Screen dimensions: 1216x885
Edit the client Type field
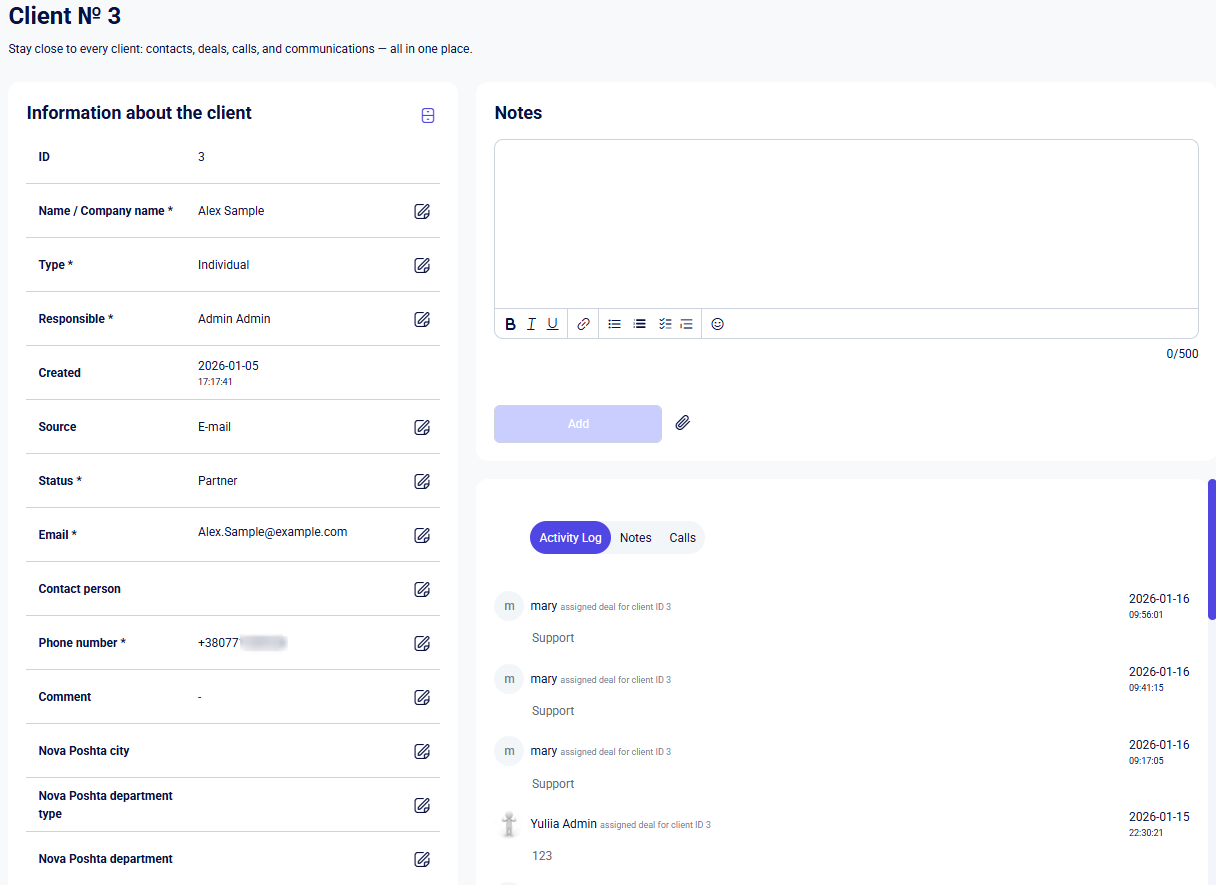[x=422, y=265]
